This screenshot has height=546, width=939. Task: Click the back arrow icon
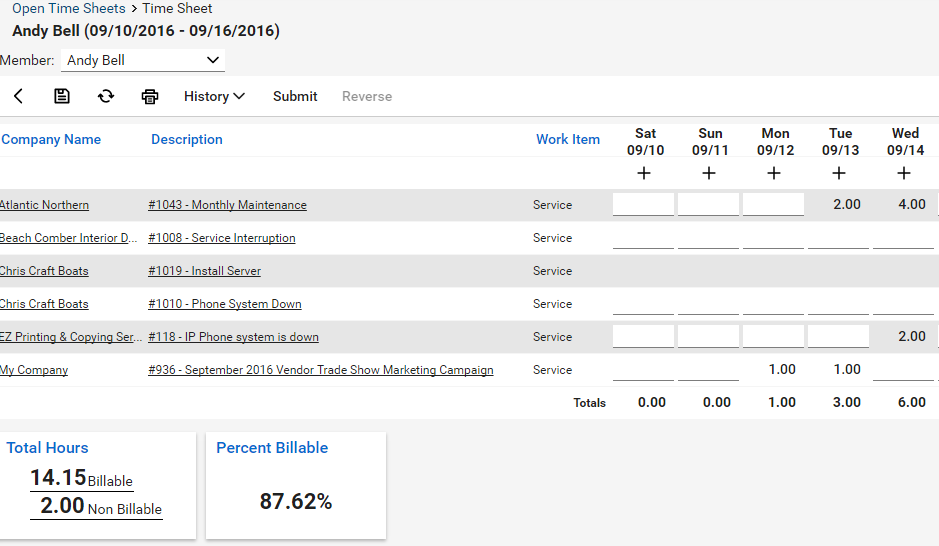[19, 97]
